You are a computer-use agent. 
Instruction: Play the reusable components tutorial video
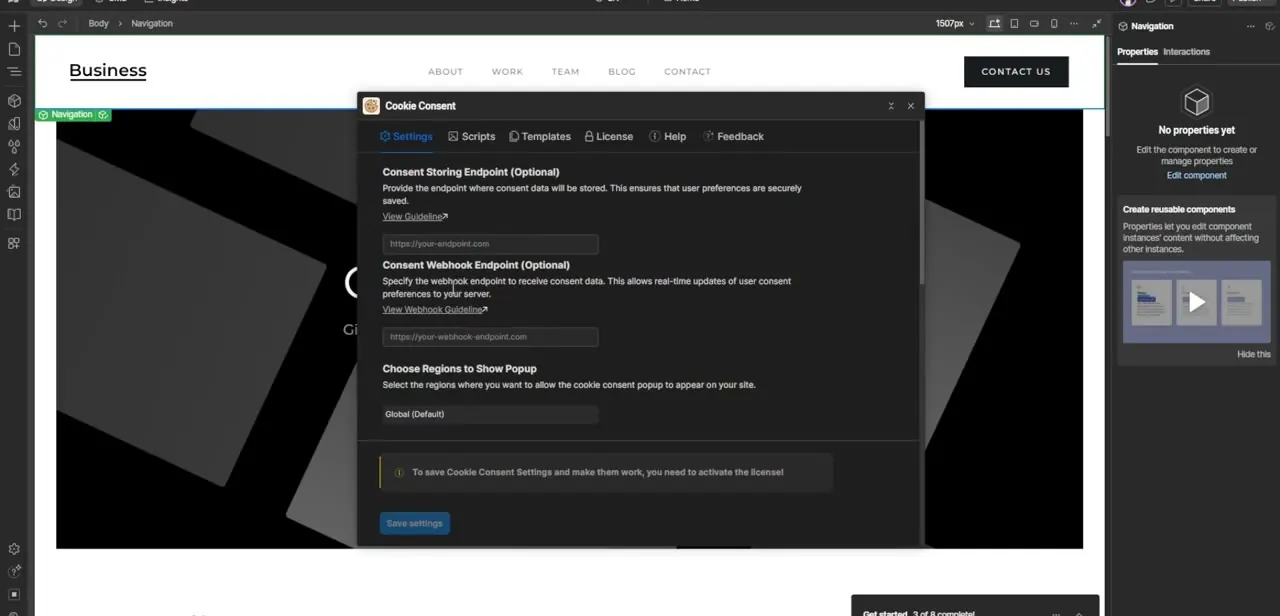pyautogui.click(x=1196, y=302)
